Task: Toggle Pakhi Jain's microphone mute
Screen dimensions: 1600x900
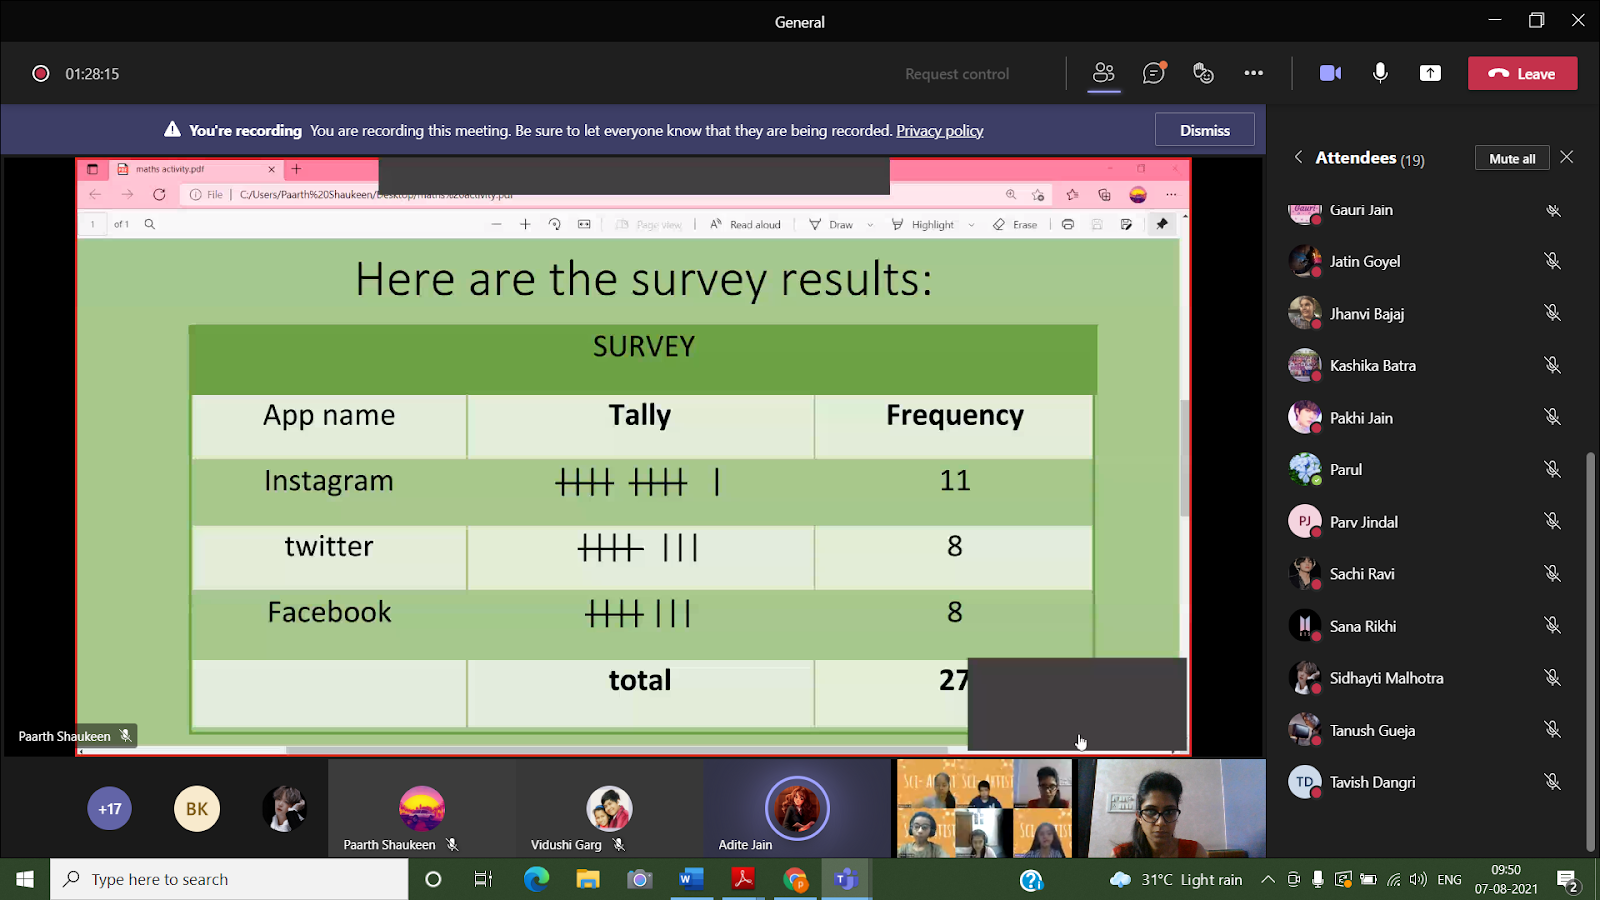Action: [1552, 417]
